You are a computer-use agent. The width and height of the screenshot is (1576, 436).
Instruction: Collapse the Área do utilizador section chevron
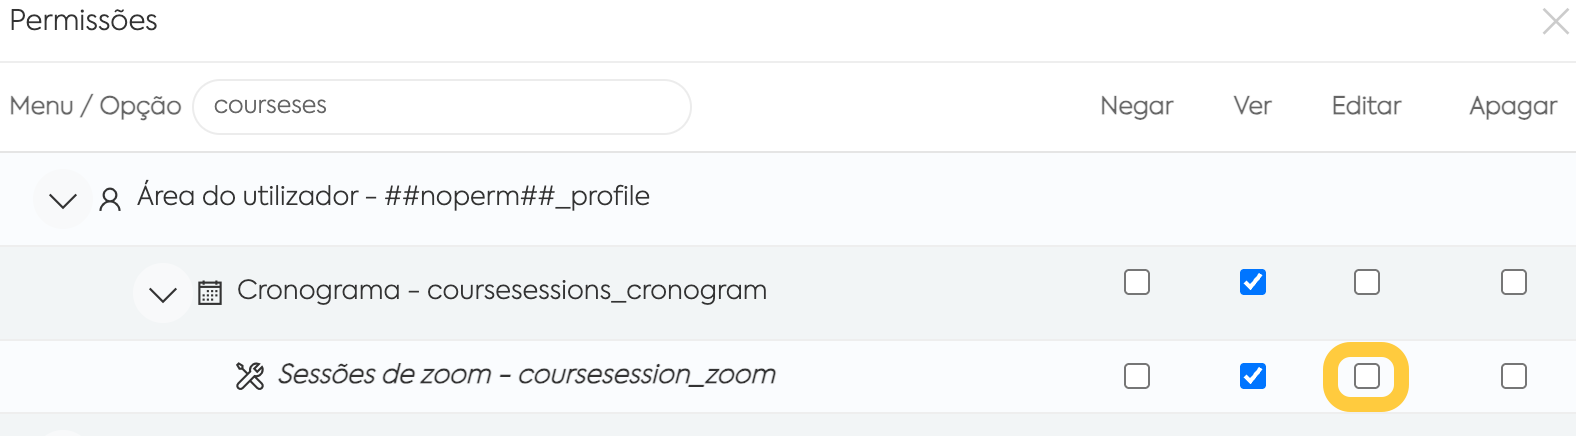click(x=63, y=200)
